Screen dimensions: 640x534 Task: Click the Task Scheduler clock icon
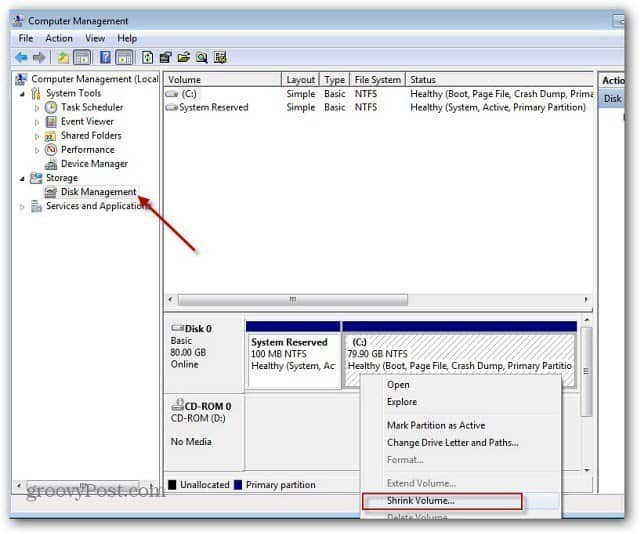[x=51, y=107]
